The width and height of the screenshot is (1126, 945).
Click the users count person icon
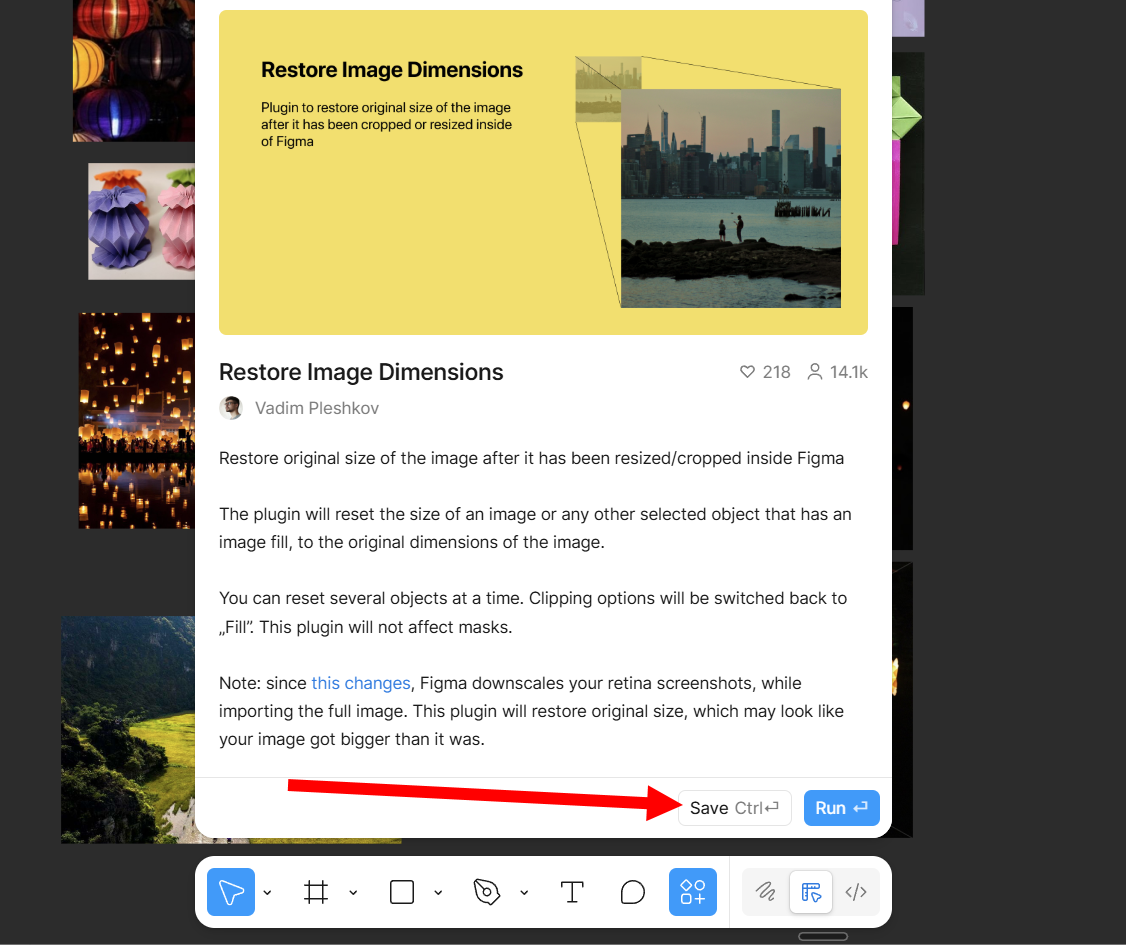point(814,372)
